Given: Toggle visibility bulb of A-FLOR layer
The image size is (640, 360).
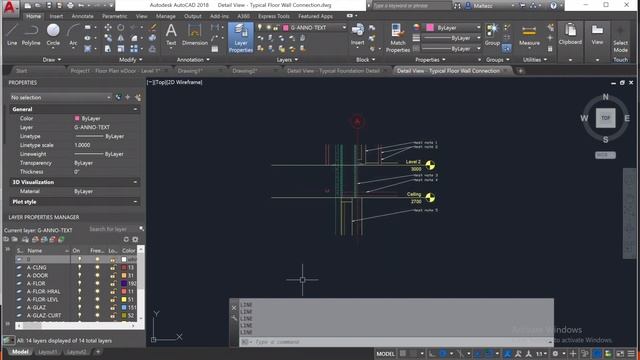Looking at the screenshot, I should coord(80,284).
